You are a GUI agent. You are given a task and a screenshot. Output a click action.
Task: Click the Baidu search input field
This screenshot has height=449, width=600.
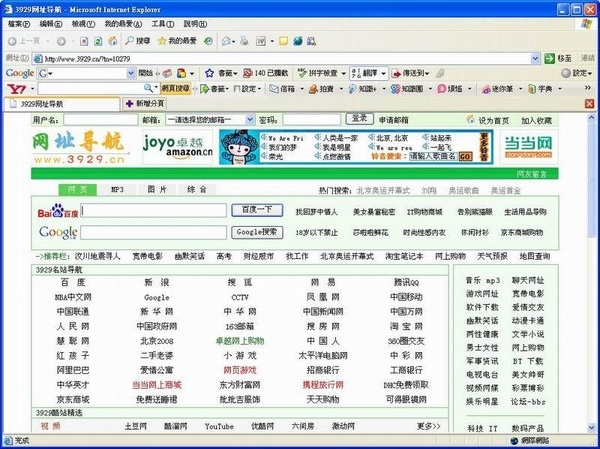(153, 211)
